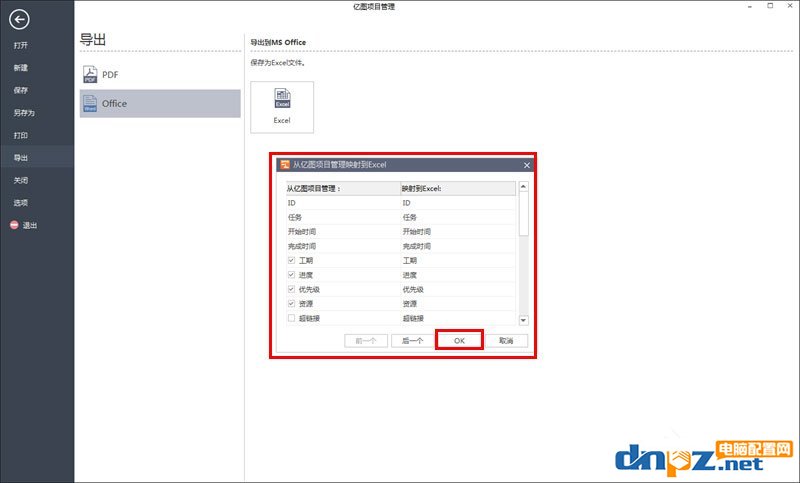This screenshot has height=483, width=800.
Task: Enable the 超链接 checkbox
Action: (291, 318)
